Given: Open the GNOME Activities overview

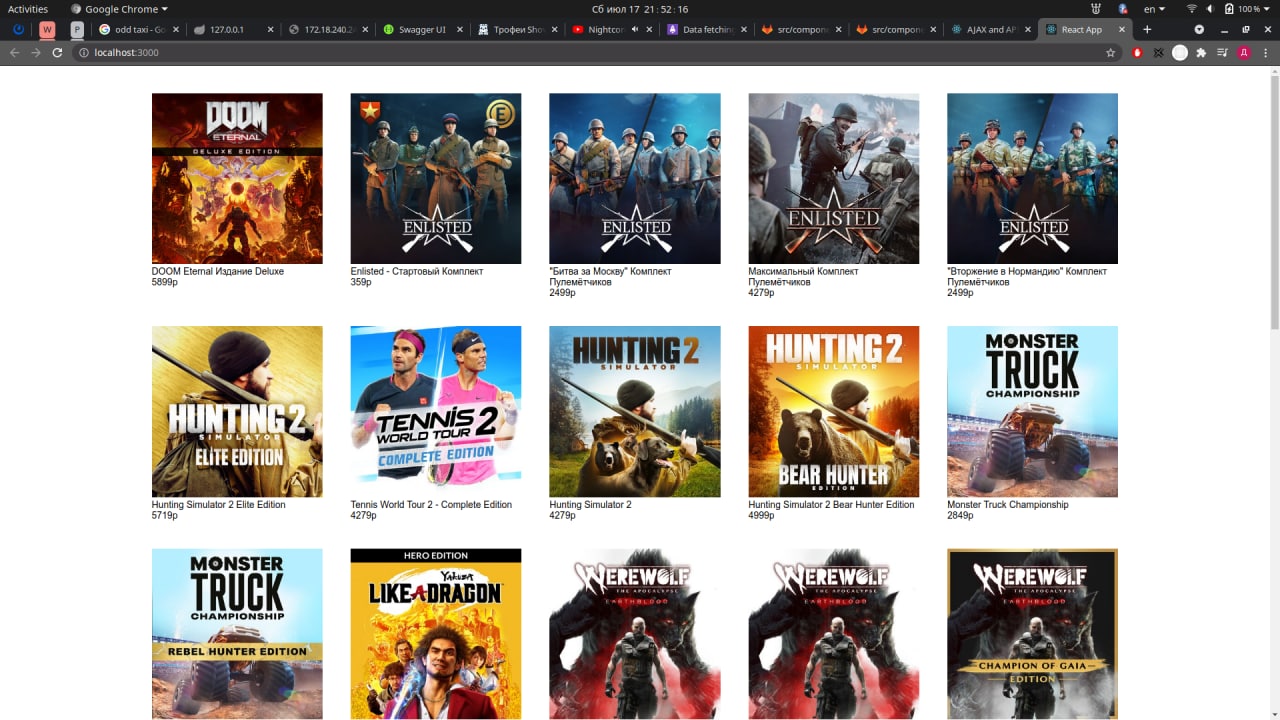Looking at the screenshot, I should 28,9.
